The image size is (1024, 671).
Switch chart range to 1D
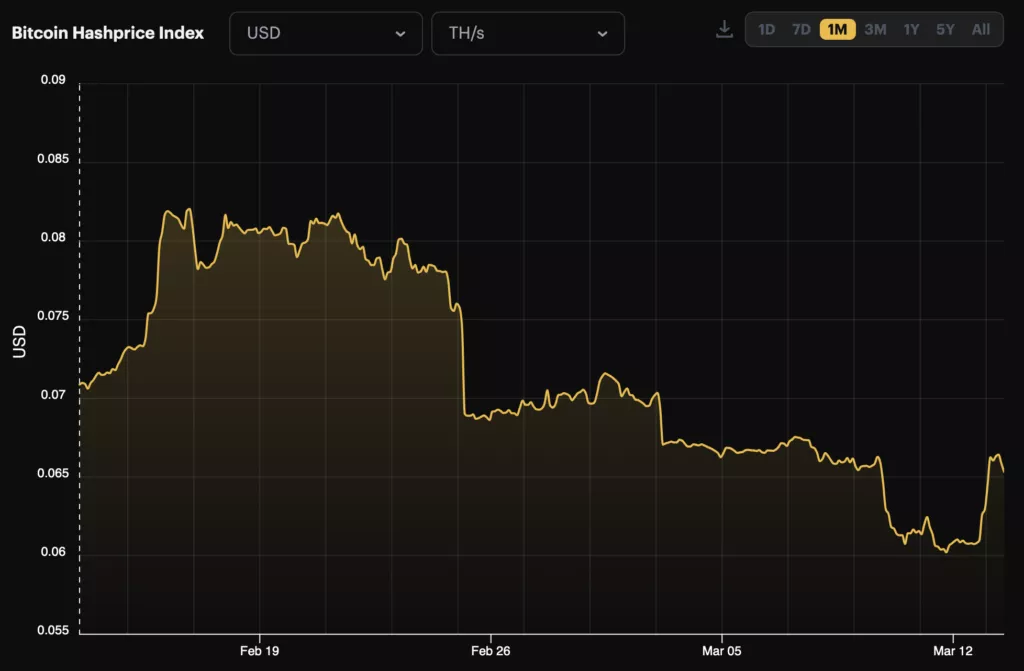[766, 29]
